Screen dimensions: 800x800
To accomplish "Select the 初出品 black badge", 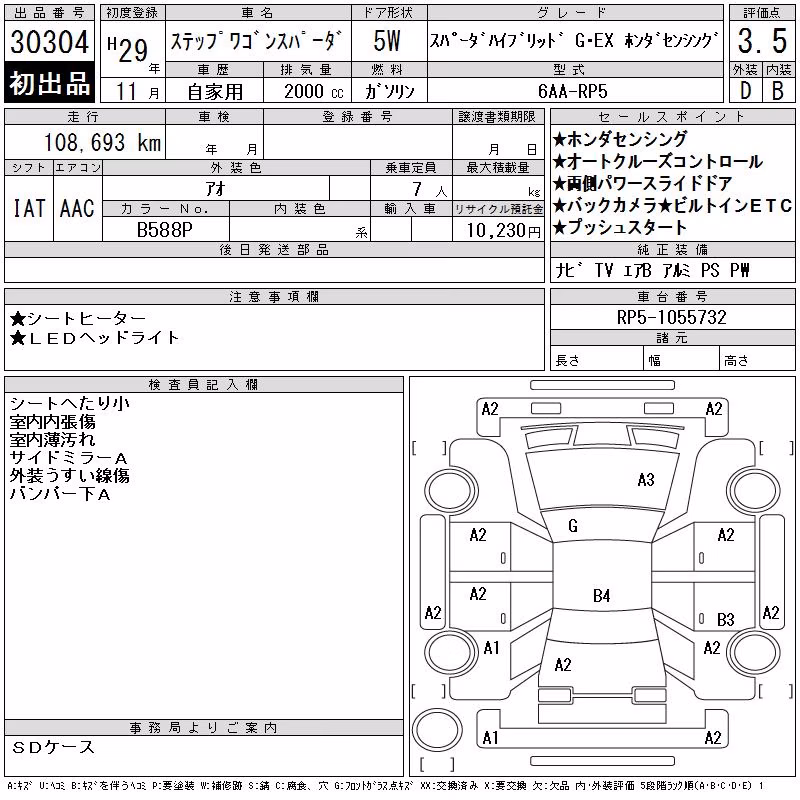I will point(49,83).
